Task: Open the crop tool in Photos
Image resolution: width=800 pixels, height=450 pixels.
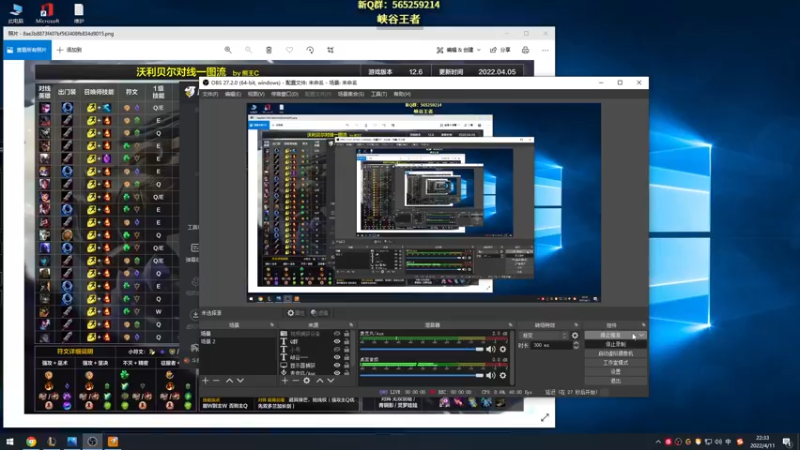Action: (331, 50)
